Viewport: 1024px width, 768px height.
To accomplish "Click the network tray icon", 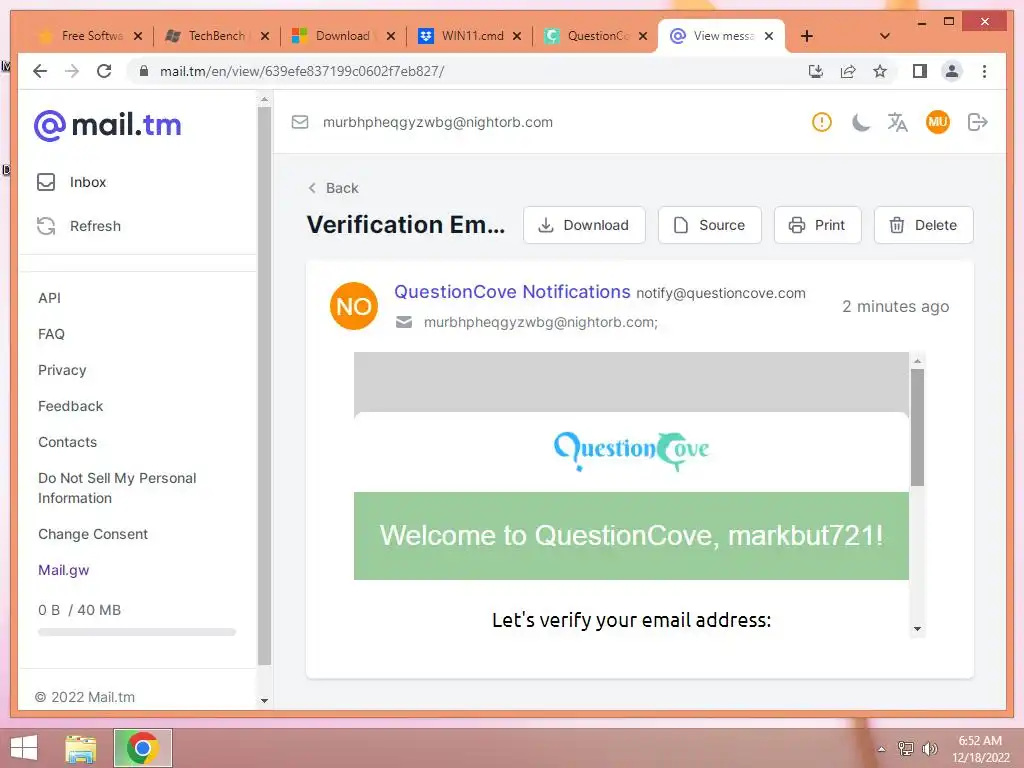I will (906, 749).
